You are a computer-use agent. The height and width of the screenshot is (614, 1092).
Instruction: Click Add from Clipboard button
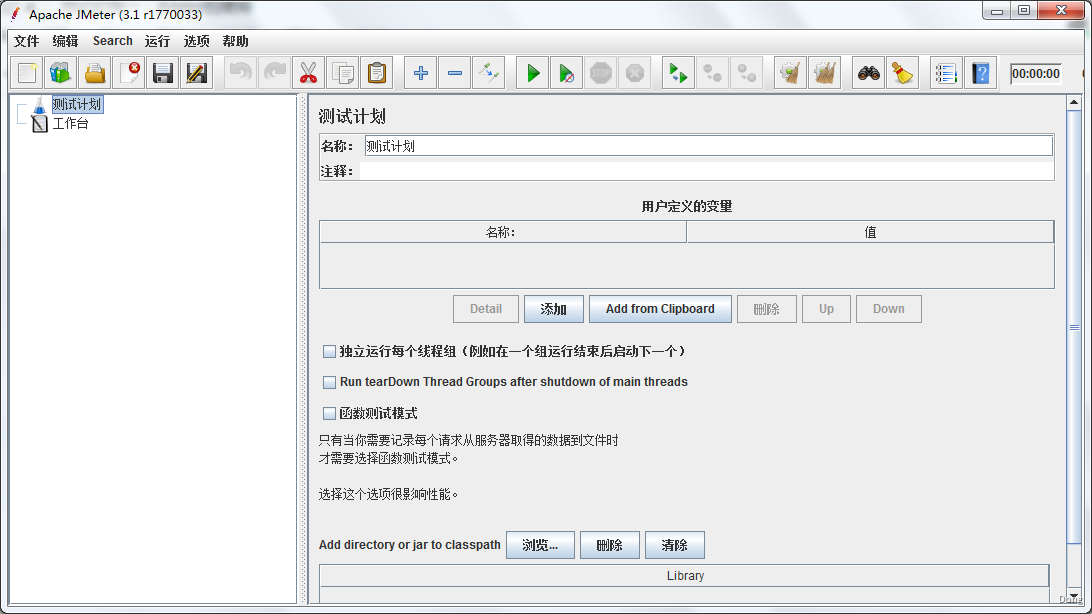660,309
